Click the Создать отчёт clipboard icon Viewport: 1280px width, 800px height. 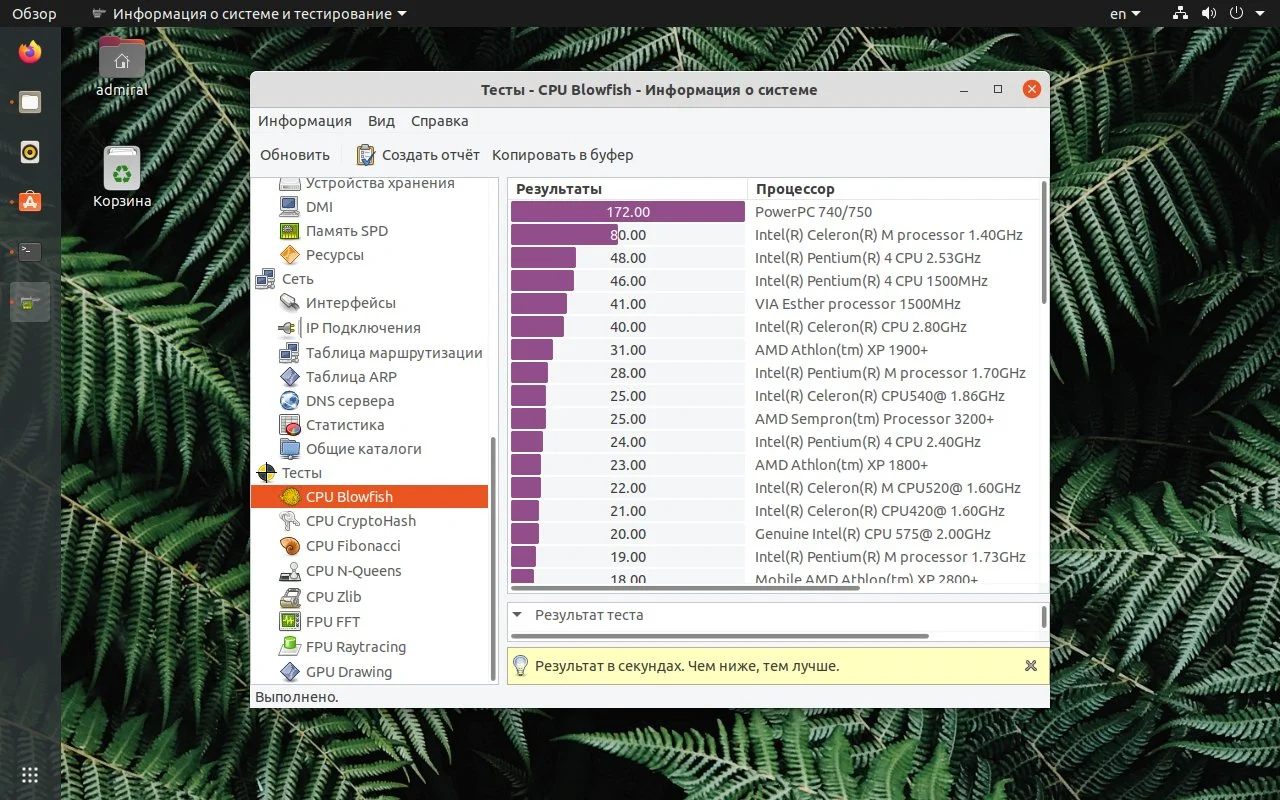[x=366, y=155]
